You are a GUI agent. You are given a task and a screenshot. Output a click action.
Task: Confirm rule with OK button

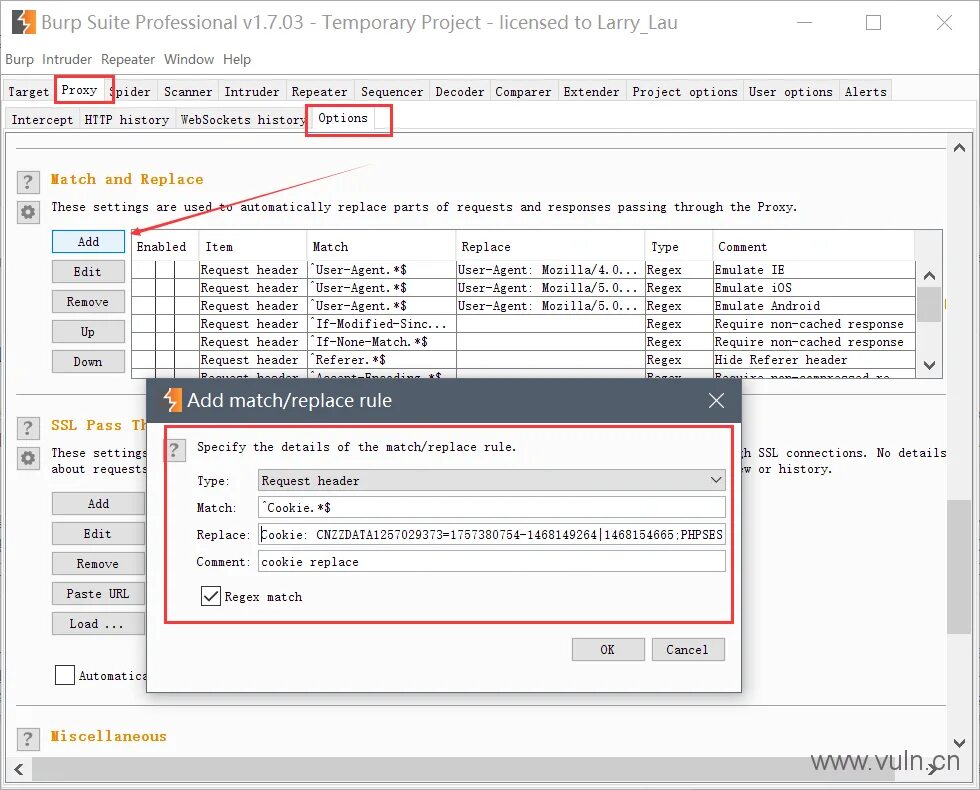[x=608, y=649]
